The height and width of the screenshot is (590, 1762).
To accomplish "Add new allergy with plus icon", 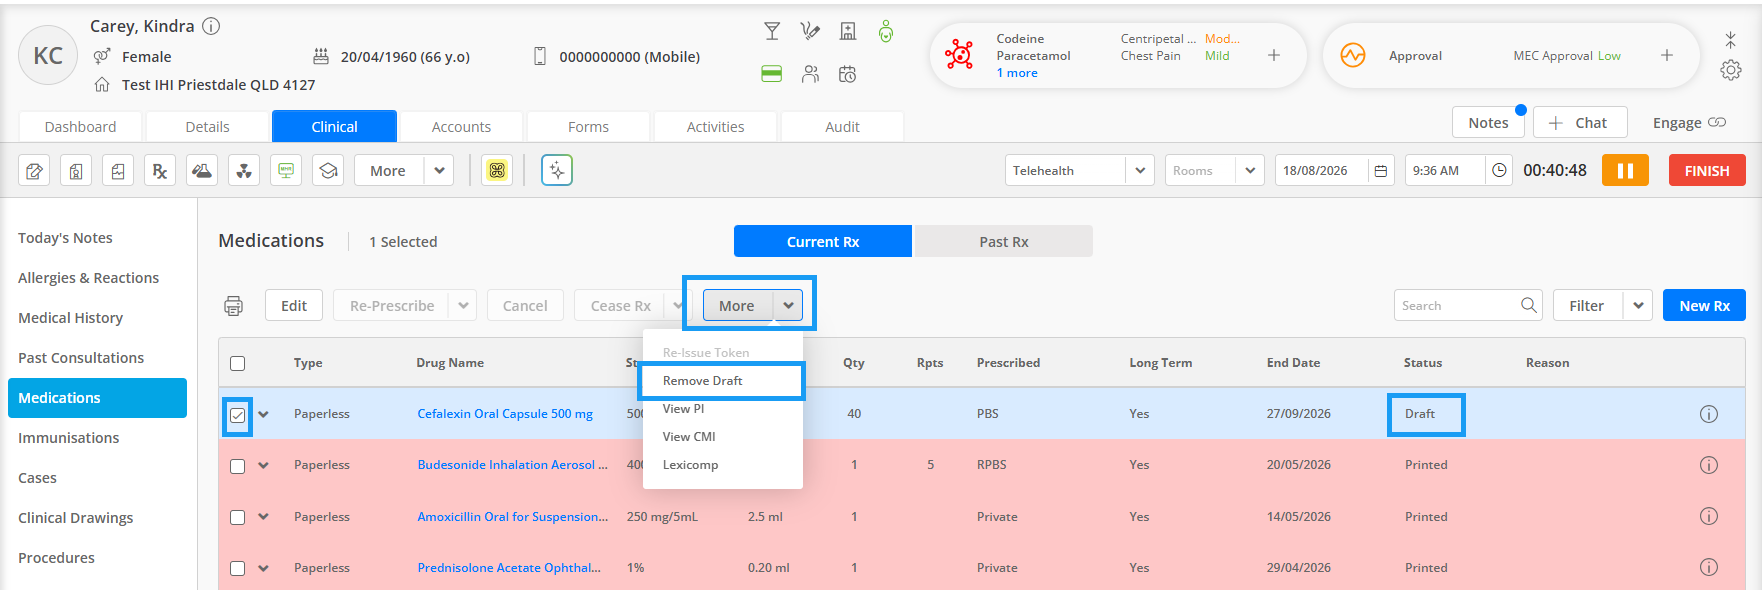I will 1274,55.
